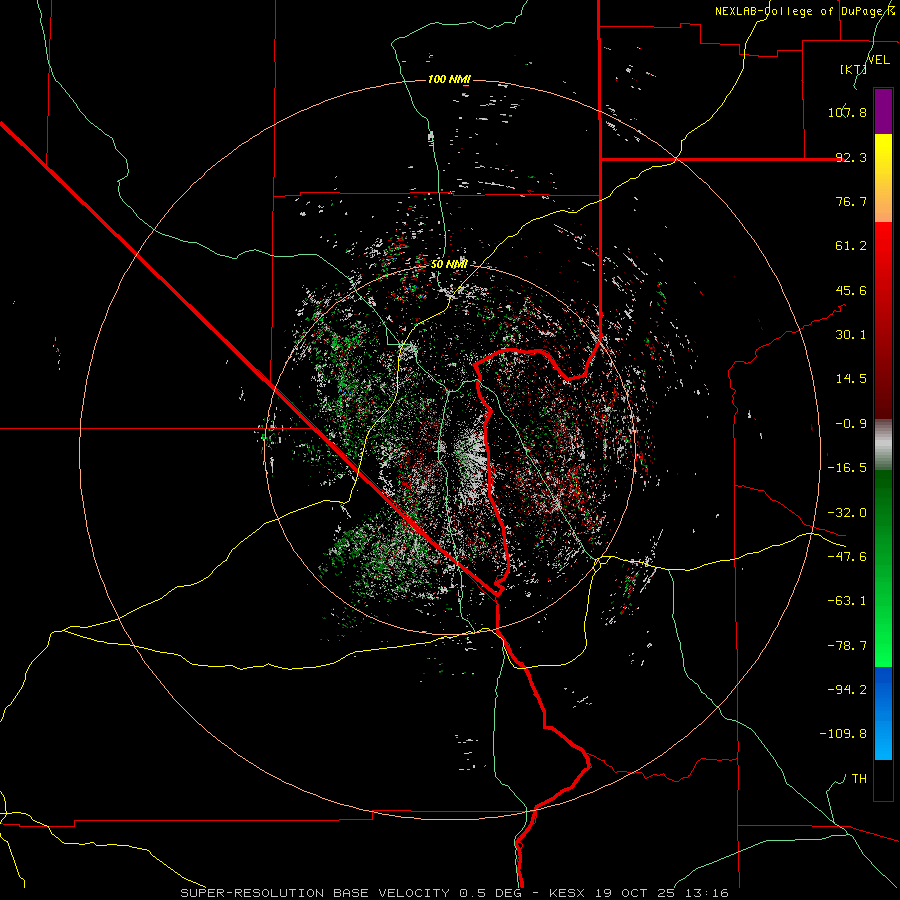900x900 pixels.
Task: Click the purple segment of the color bar
Action: tap(883, 111)
